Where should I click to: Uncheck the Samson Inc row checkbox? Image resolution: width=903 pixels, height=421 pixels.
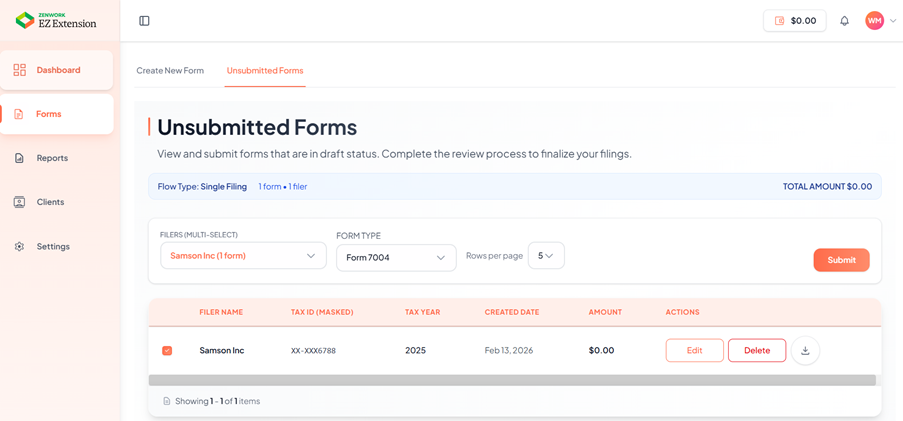pyautogui.click(x=167, y=351)
